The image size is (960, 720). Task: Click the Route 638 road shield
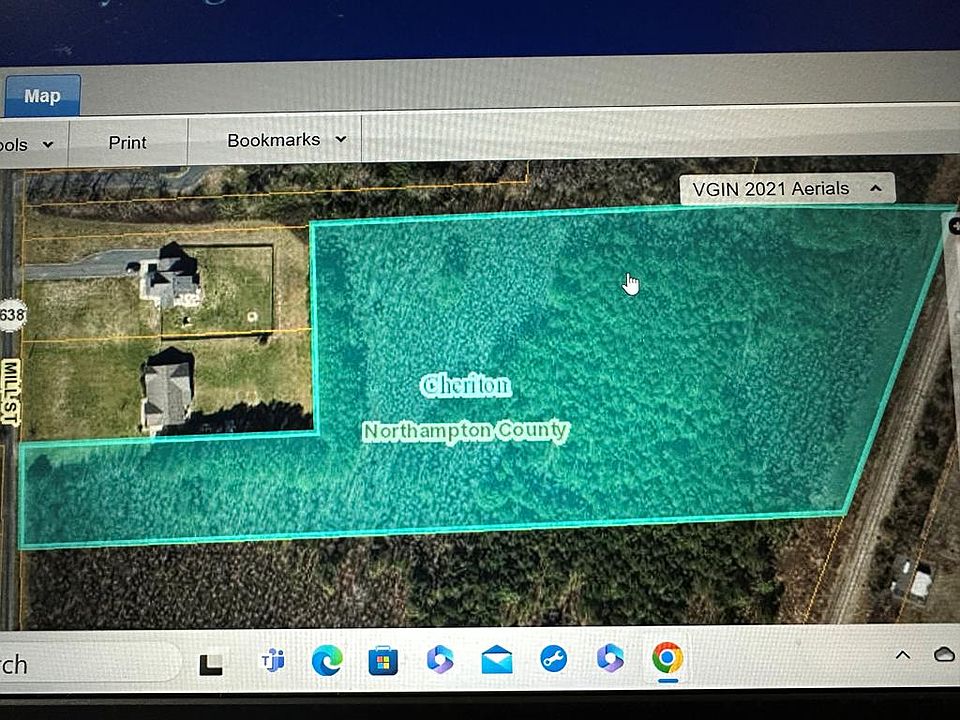tap(11, 316)
